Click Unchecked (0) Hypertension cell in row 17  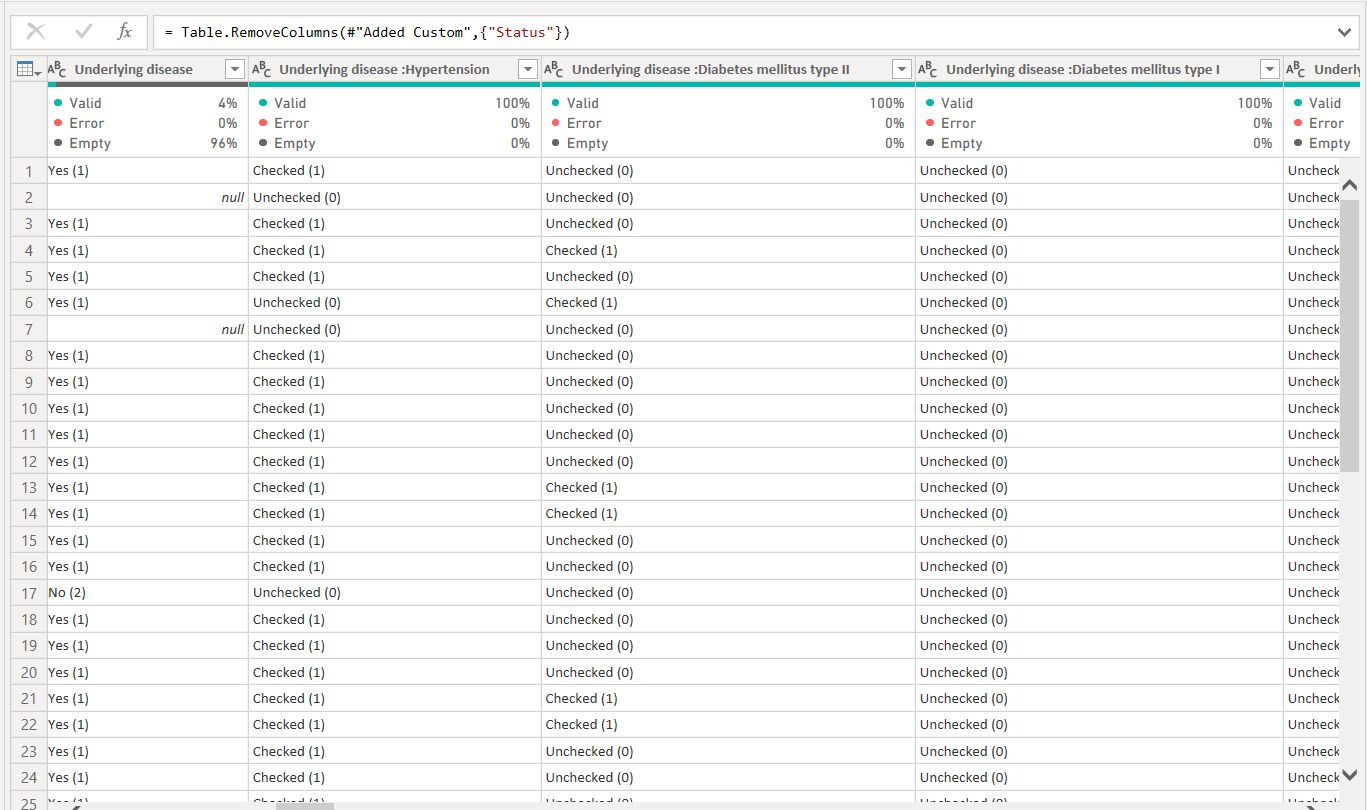pos(395,592)
